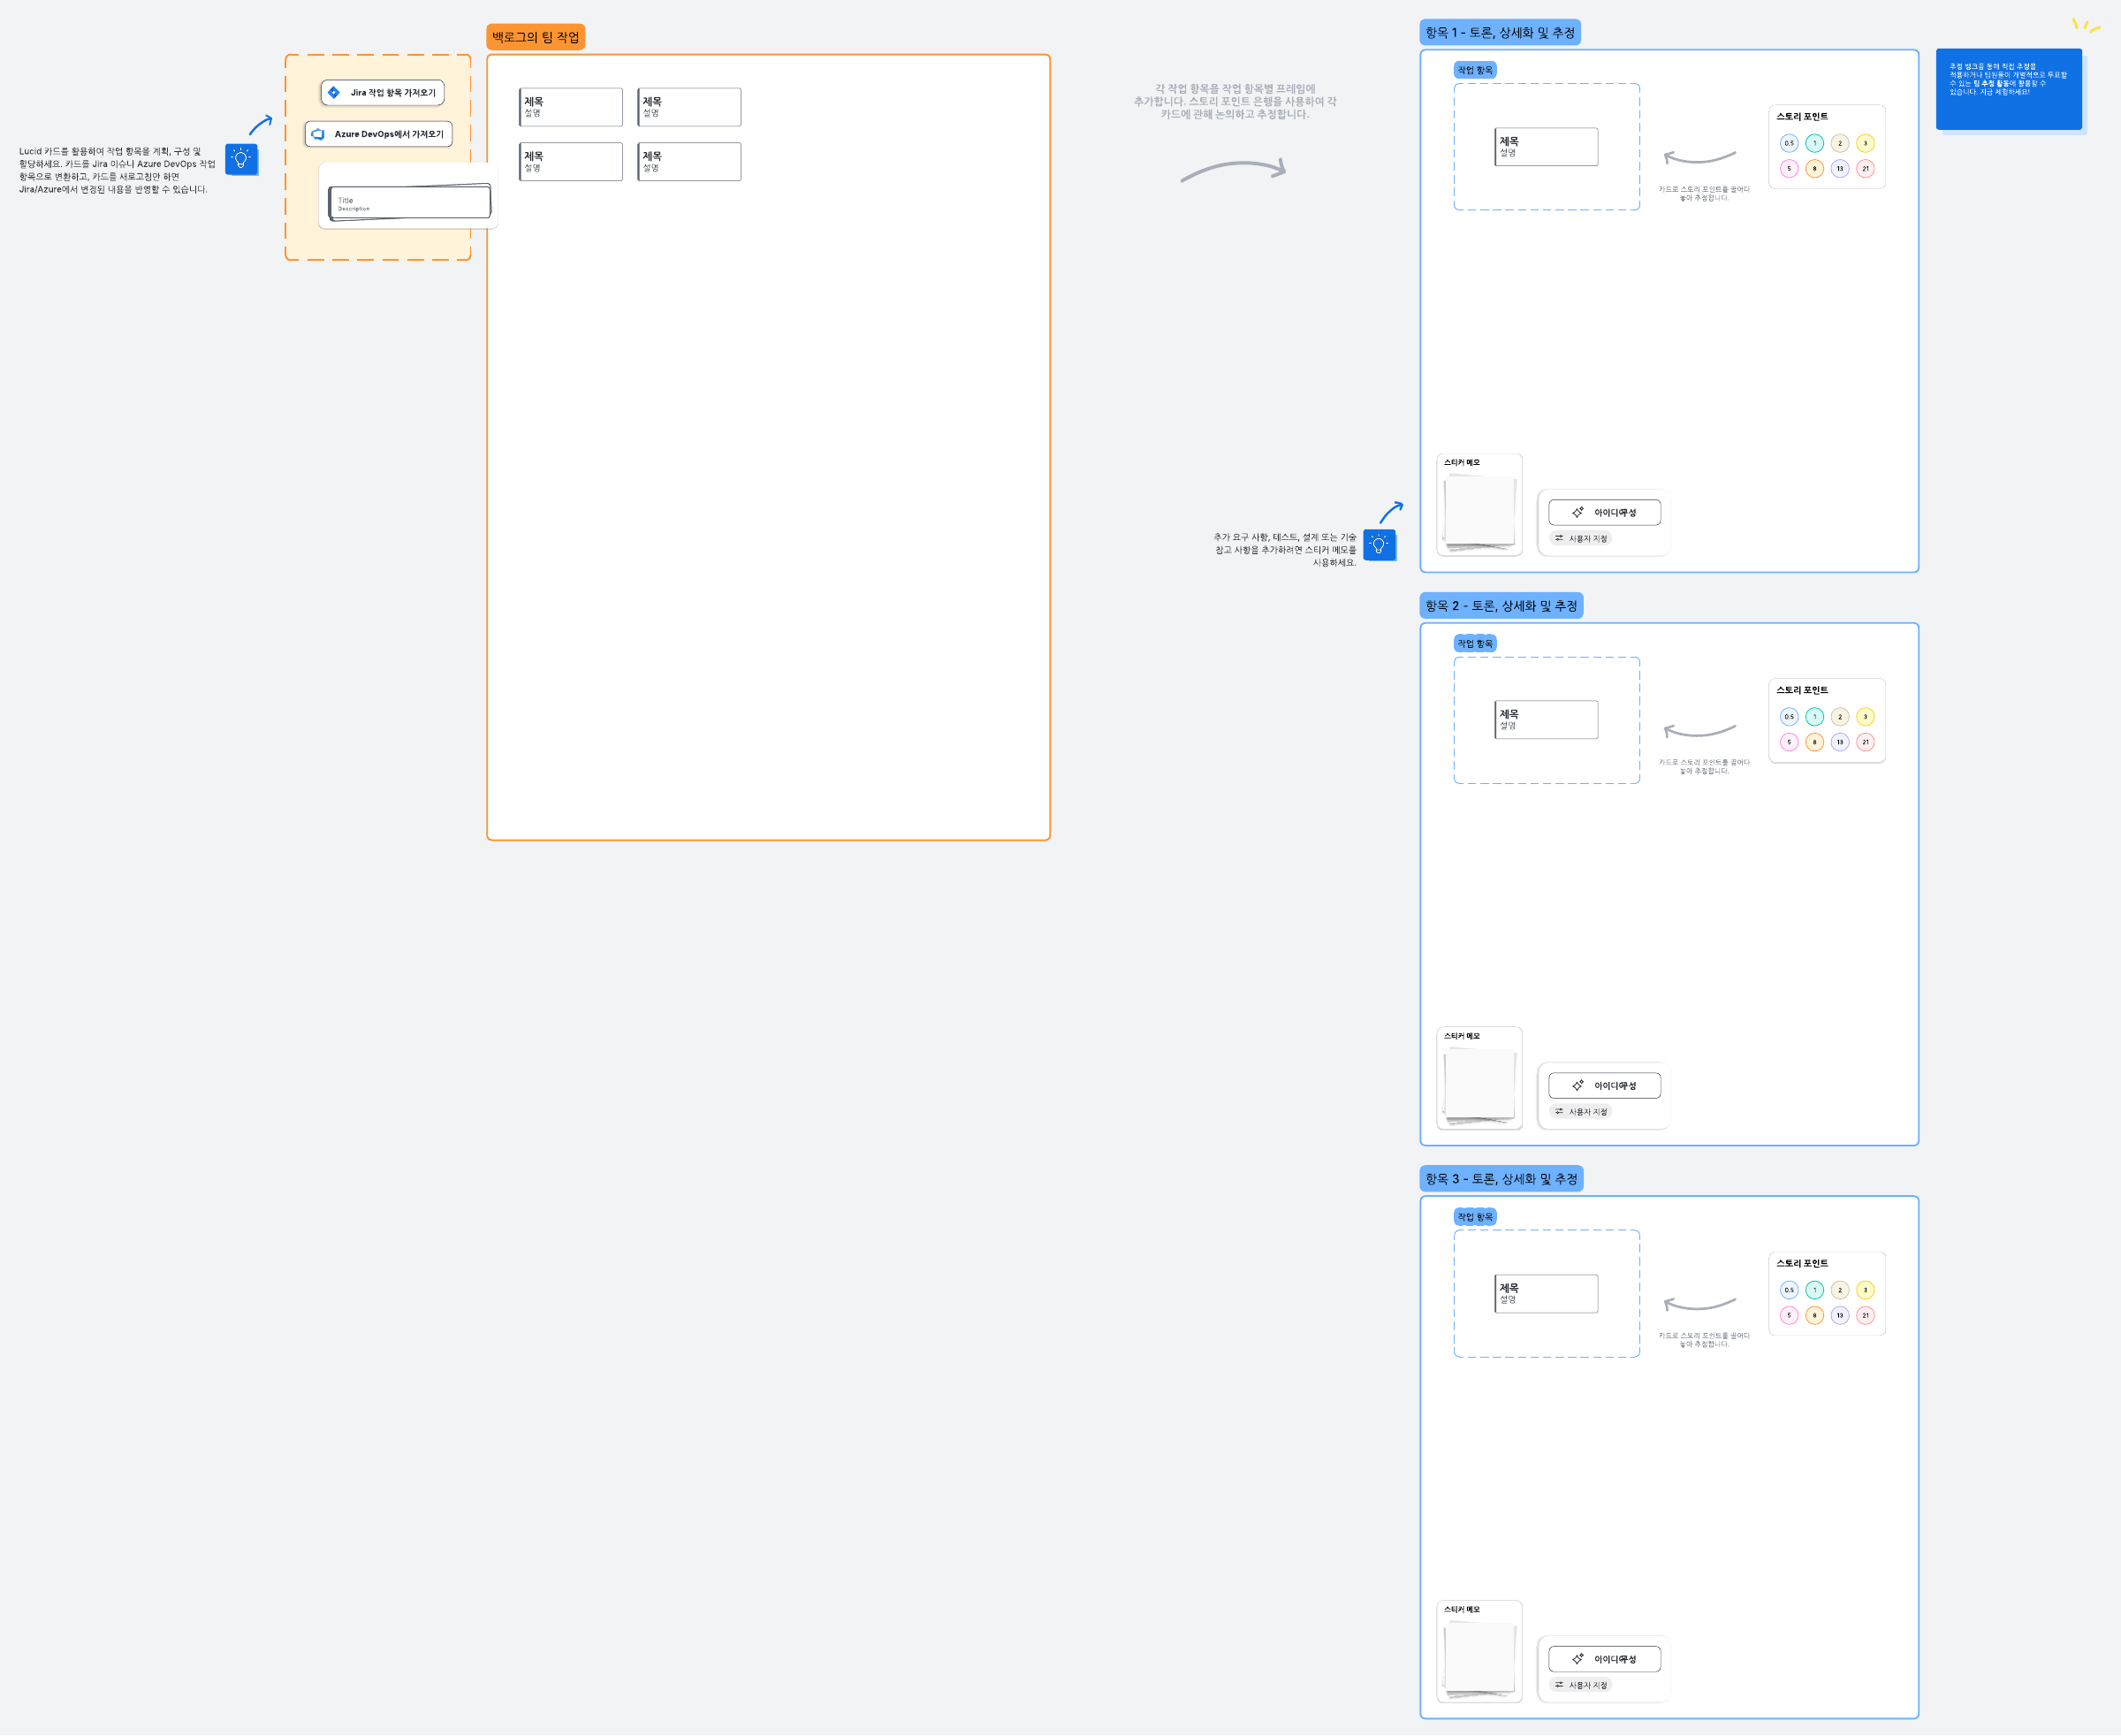This screenshot has width=2121, height=1736.
Task: Click the Azure DevOps에서 가져오기 button
Action: [x=378, y=134]
